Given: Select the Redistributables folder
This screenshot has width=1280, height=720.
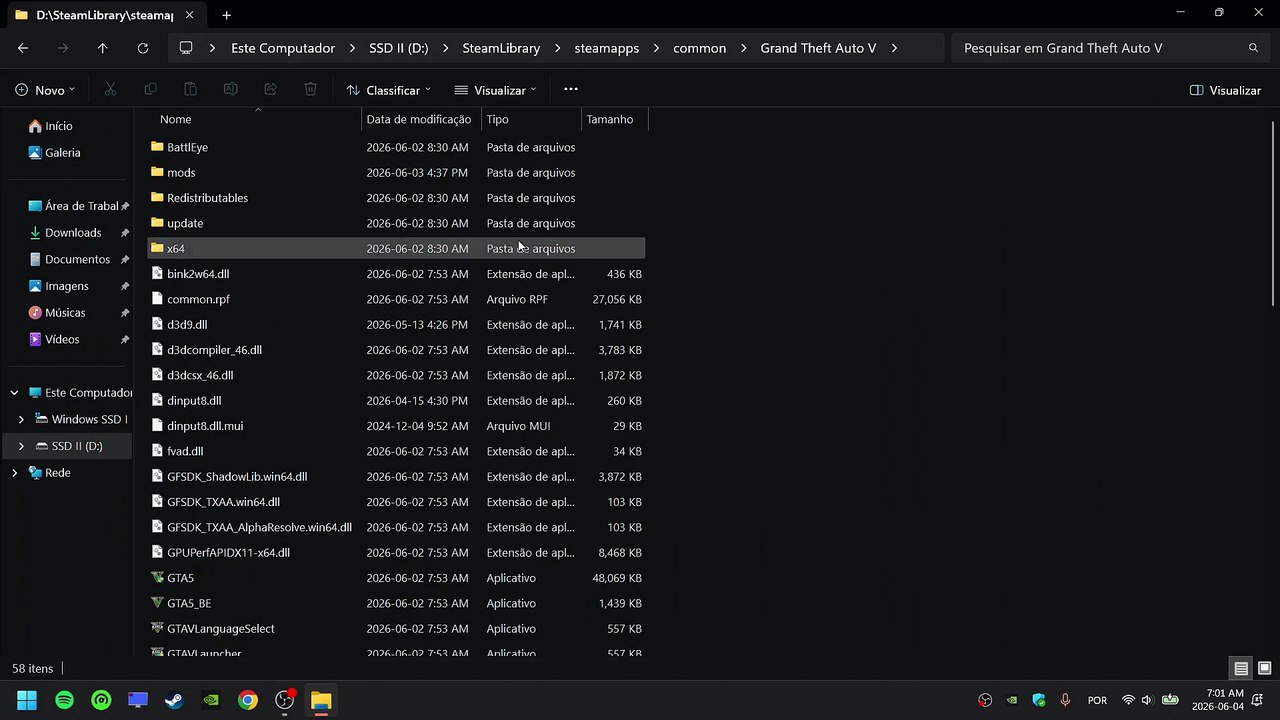Looking at the screenshot, I should pyautogui.click(x=396, y=198).
